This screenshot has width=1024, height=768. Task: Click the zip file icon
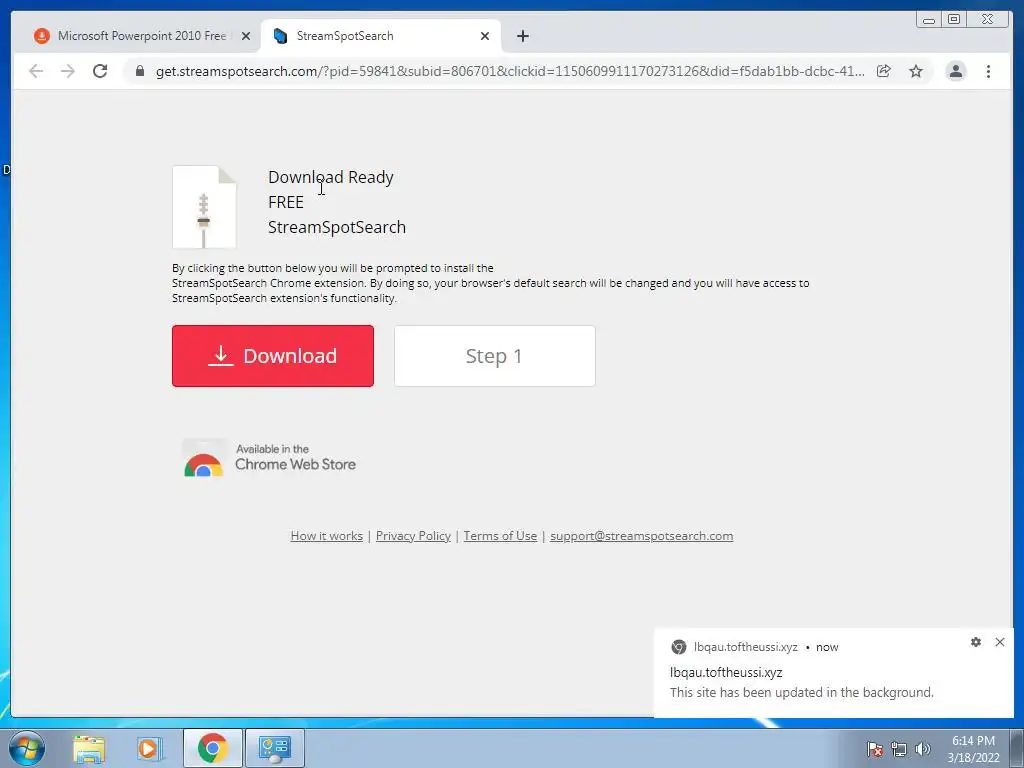204,207
